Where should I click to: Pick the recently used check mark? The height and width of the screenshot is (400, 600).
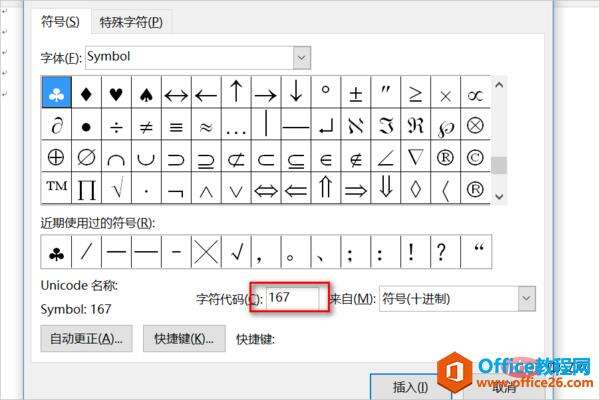tap(236, 252)
